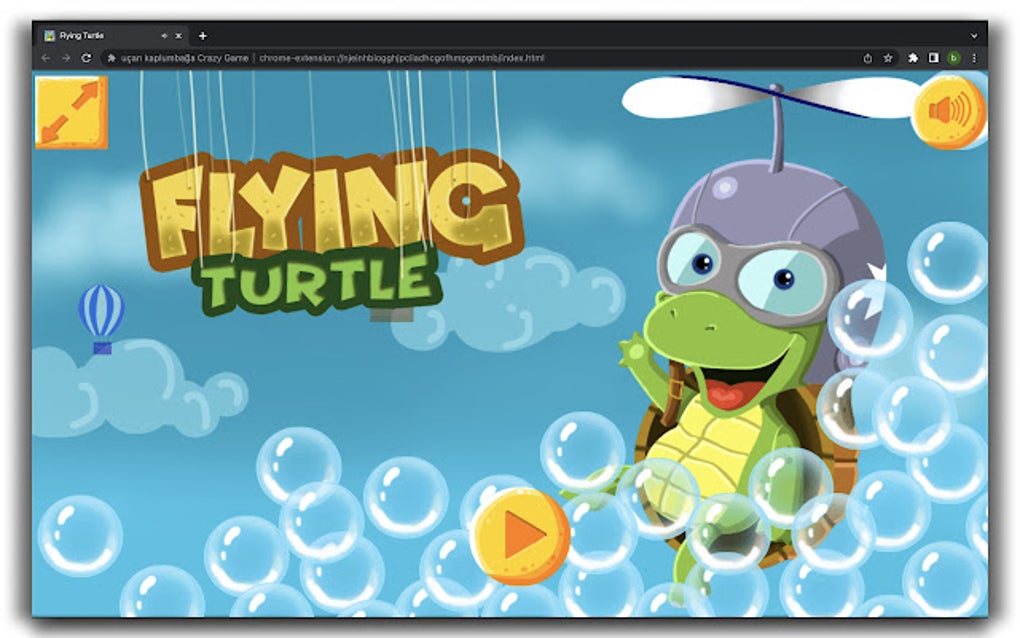This screenshot has height=638, width=1020.
Task: Mute the game with the speaker icon
Action: [949, 112]
